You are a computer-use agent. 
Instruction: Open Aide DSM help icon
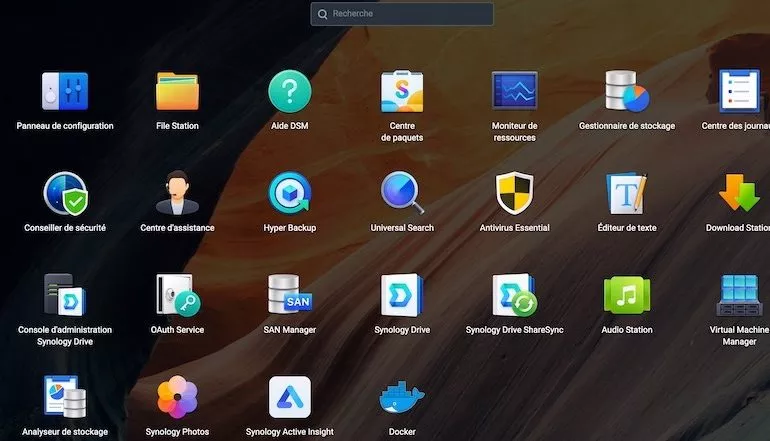point(290,91)
